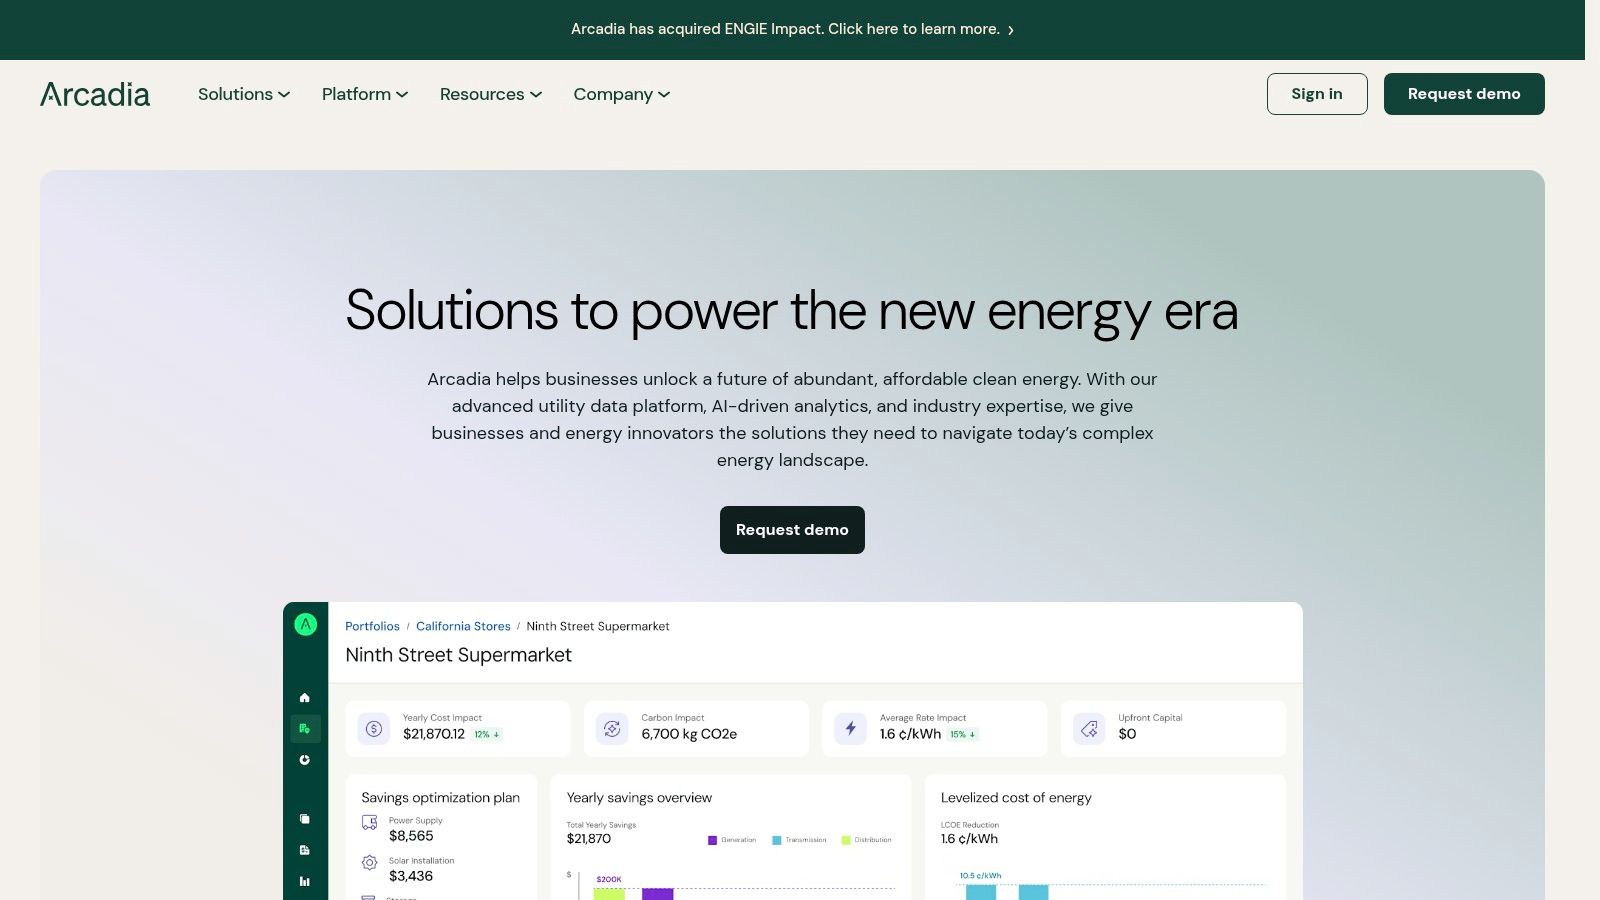The width and height of the screenshot is (1600, 900).
Task: Expand the Solutions menu chevron
Action: (x=284, y=95)
